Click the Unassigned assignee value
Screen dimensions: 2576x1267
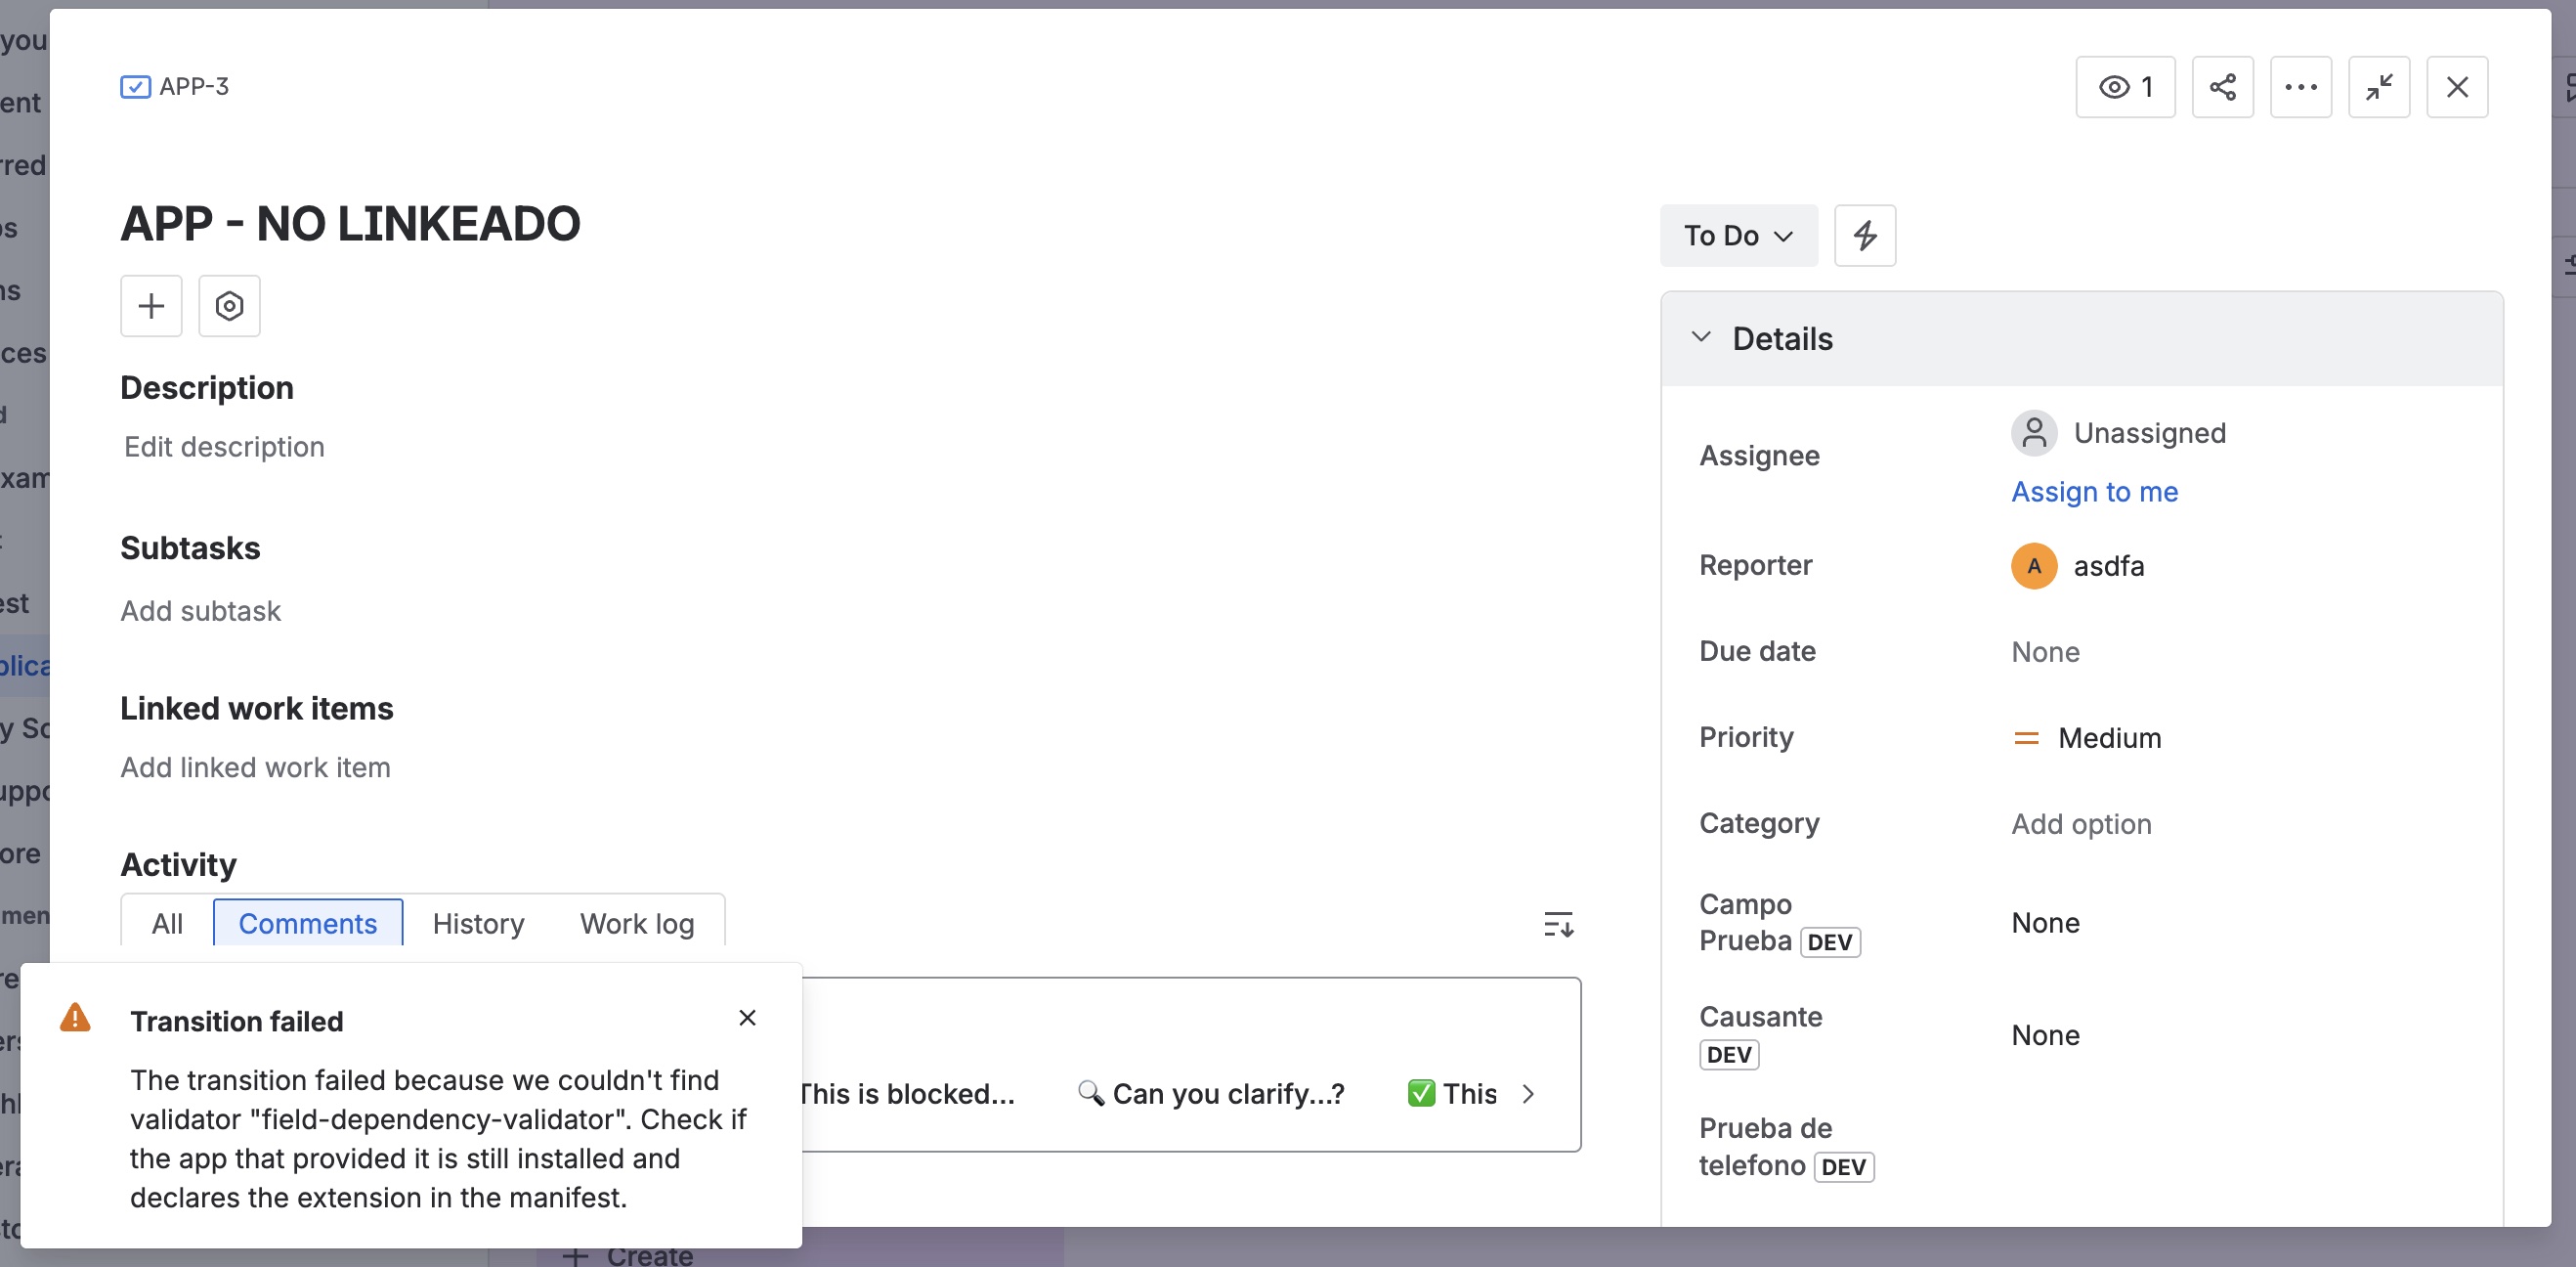pyautogui.click(x=2149, y=433)
